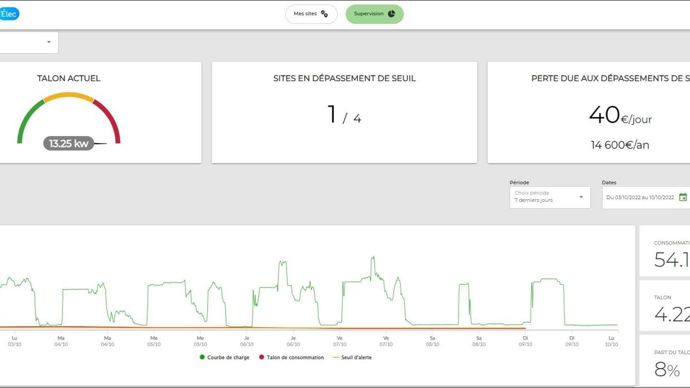Click the location pins icon in Mes sites
The height and width of the screenshot is (388, 690).
coord(324,14)
